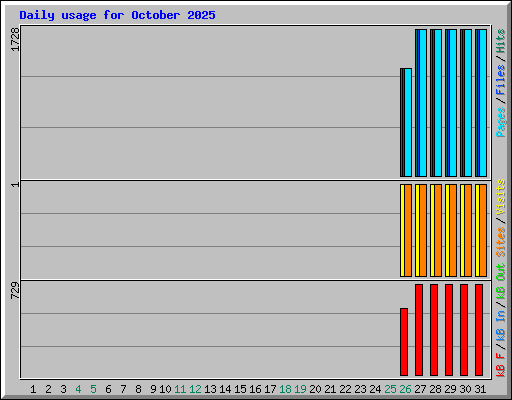Click the cyan hits bar for day 31

click(x=483, y=103)
